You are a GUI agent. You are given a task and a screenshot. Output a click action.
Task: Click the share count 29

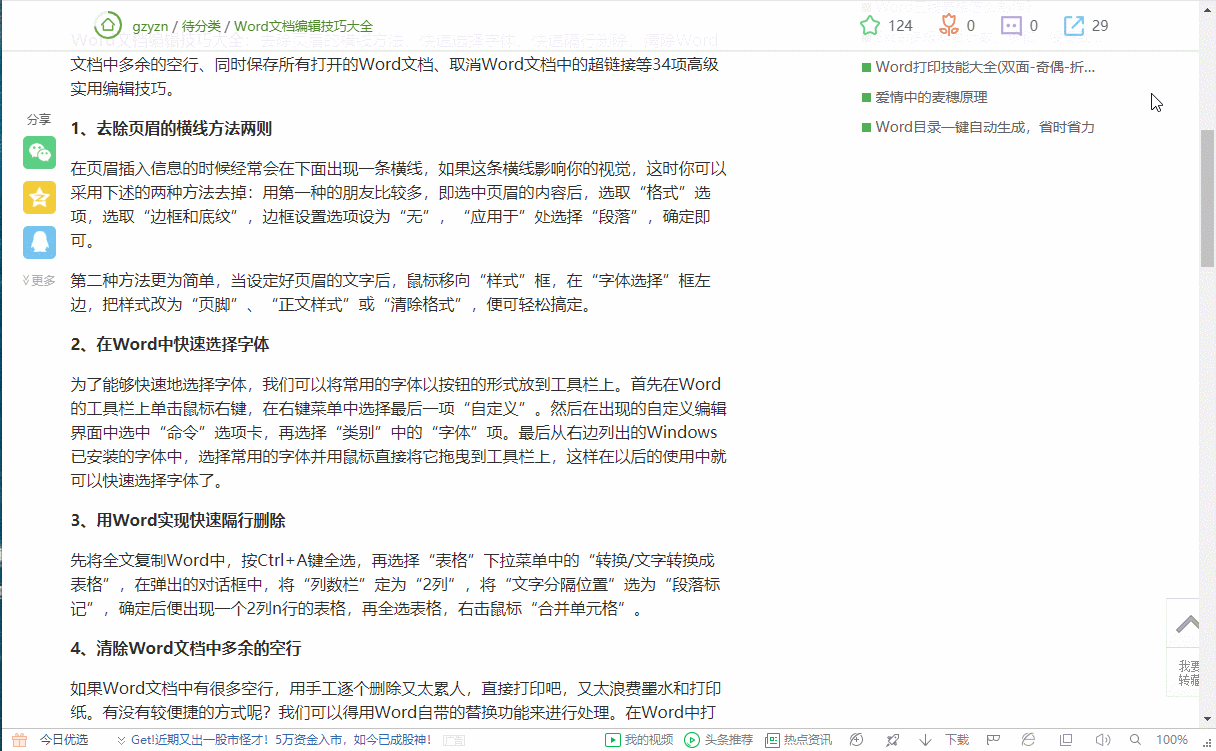pos(1100,26)
